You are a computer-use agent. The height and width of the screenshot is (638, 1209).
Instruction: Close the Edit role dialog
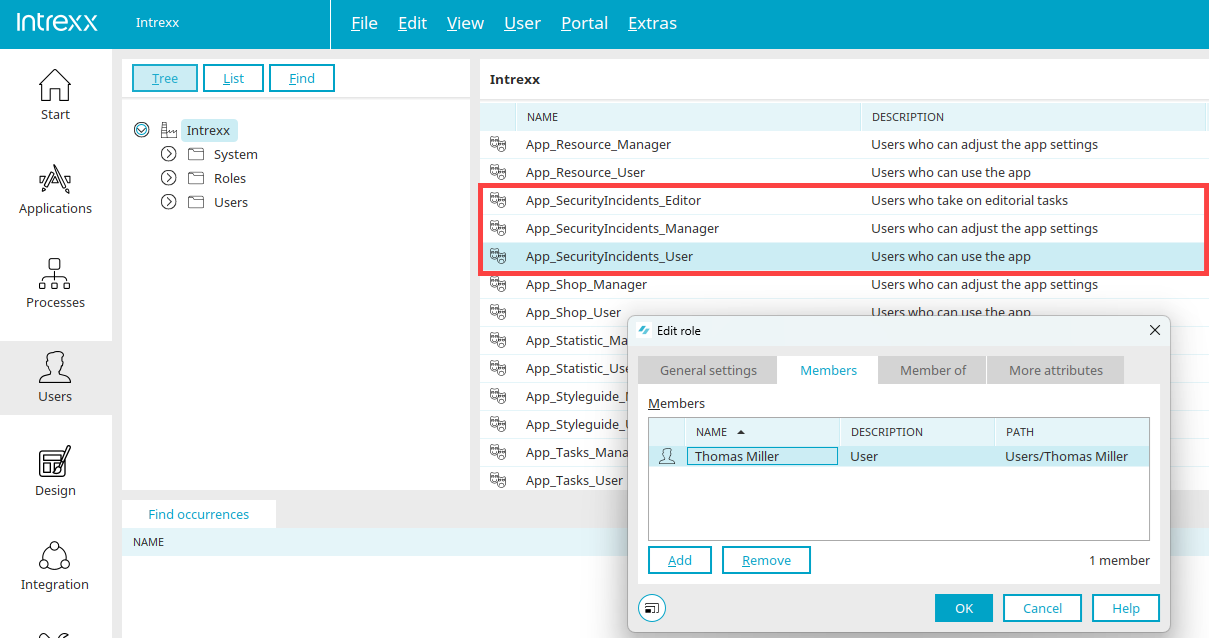coord(1154,330)
